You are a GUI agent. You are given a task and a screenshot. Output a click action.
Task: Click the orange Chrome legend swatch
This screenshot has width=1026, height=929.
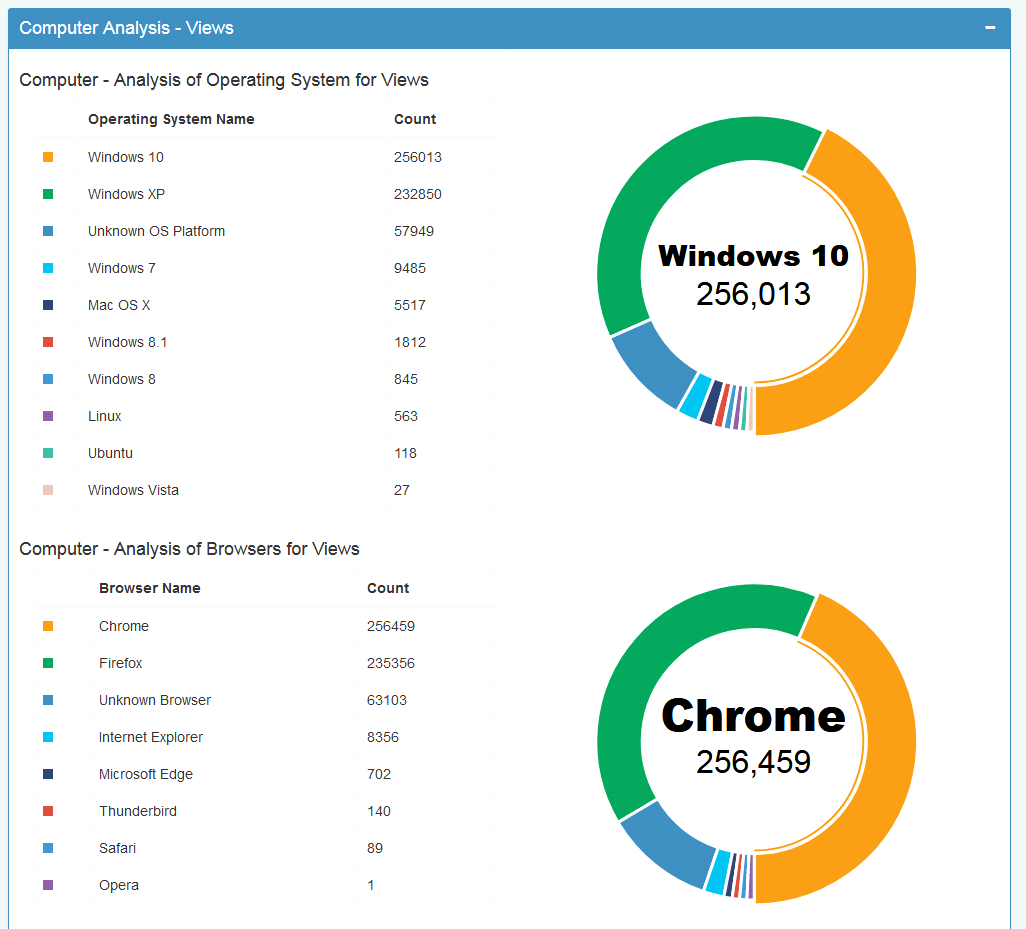(x=48, y=626)
